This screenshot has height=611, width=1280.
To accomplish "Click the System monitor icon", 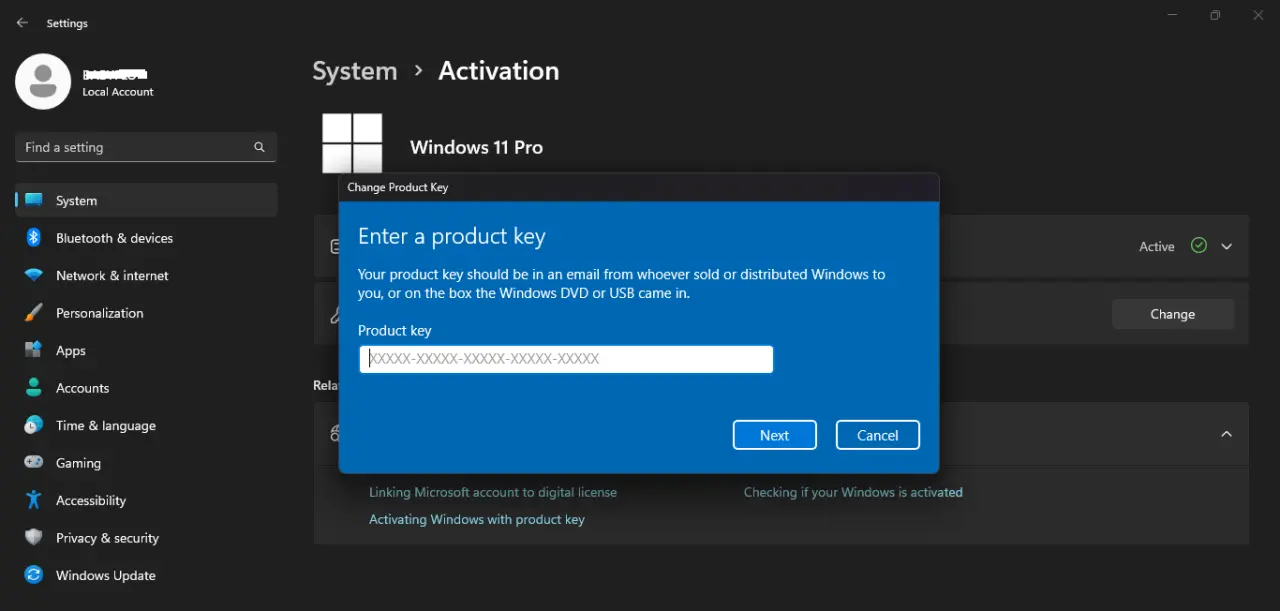I will [34, 200].
